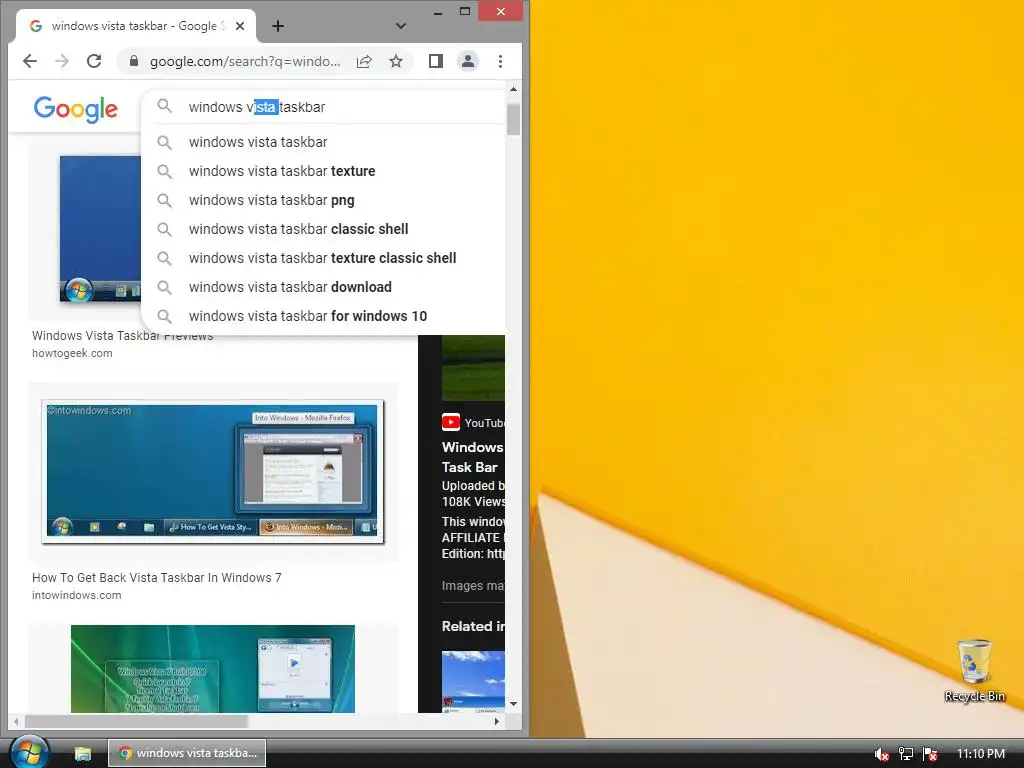1024x768 pixels.
Task: Click the muted volume tray icon
Action: [881, 754]
